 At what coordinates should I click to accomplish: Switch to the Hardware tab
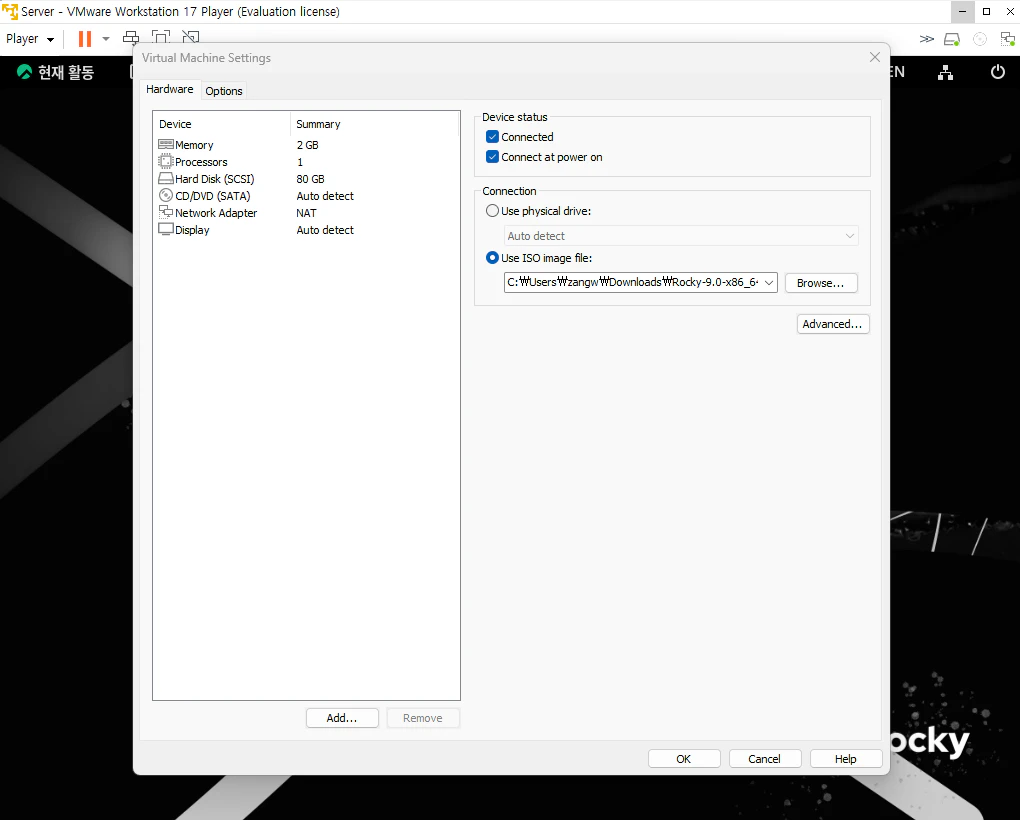coord(169,89)
